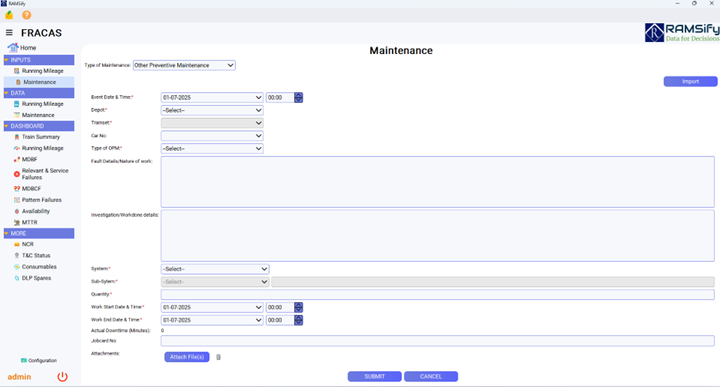This screenshot has height=387, width=720.
Task: Open the Type of OPM dropdown
Action: tap(212, 148)
